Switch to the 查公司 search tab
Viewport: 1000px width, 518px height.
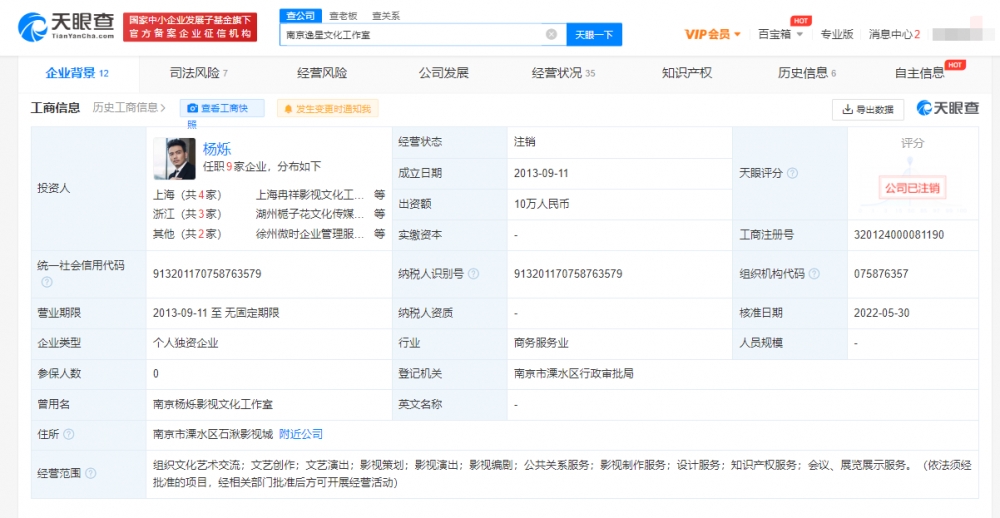(299, 16)
